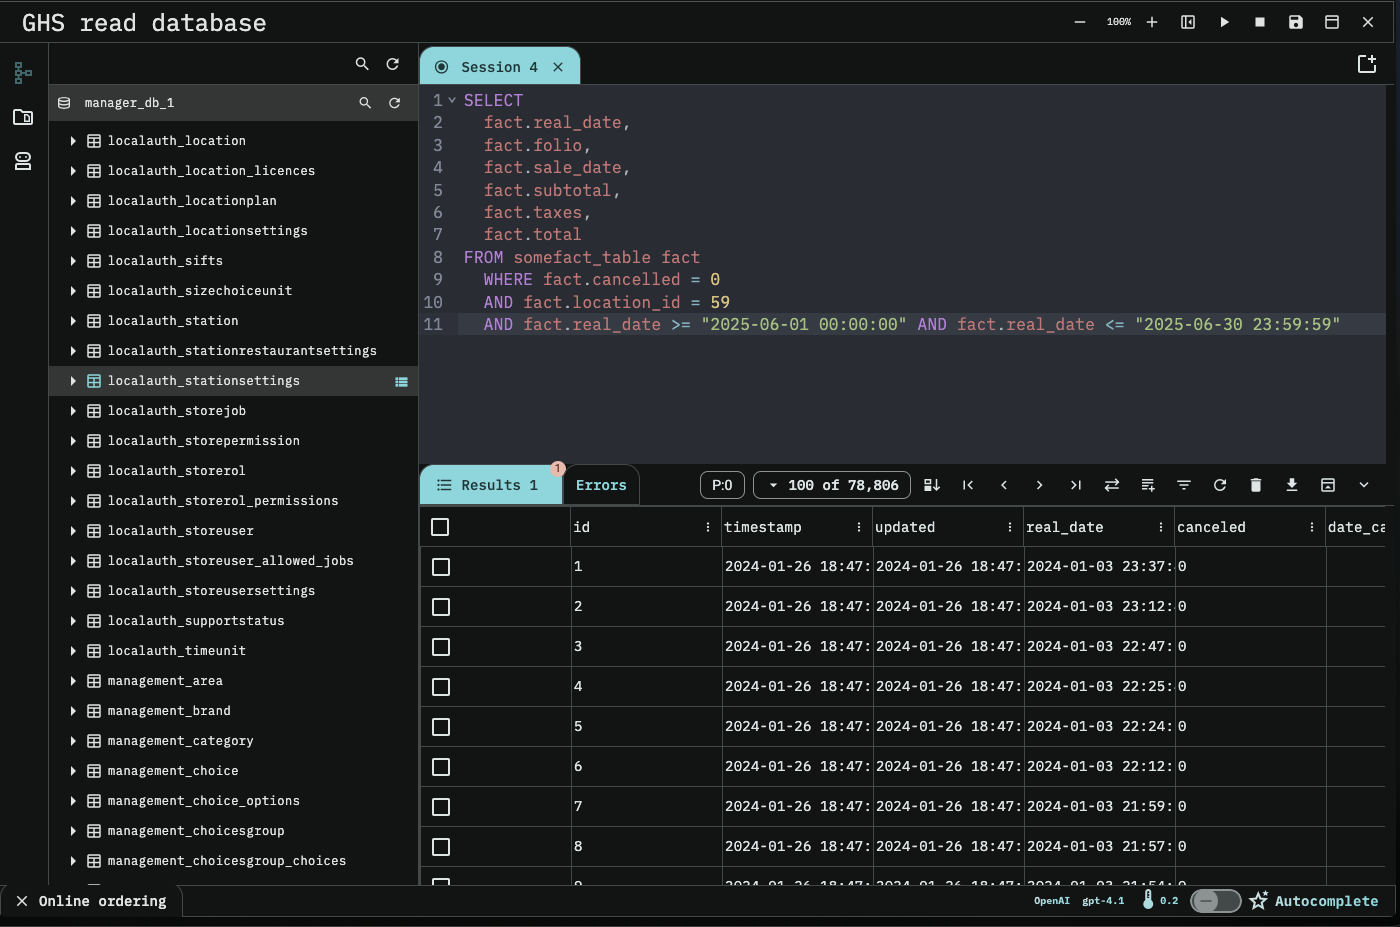This screenshot has height=927, width=1400.
Task: Add a new session tab icon
Action: point(1367,64)
